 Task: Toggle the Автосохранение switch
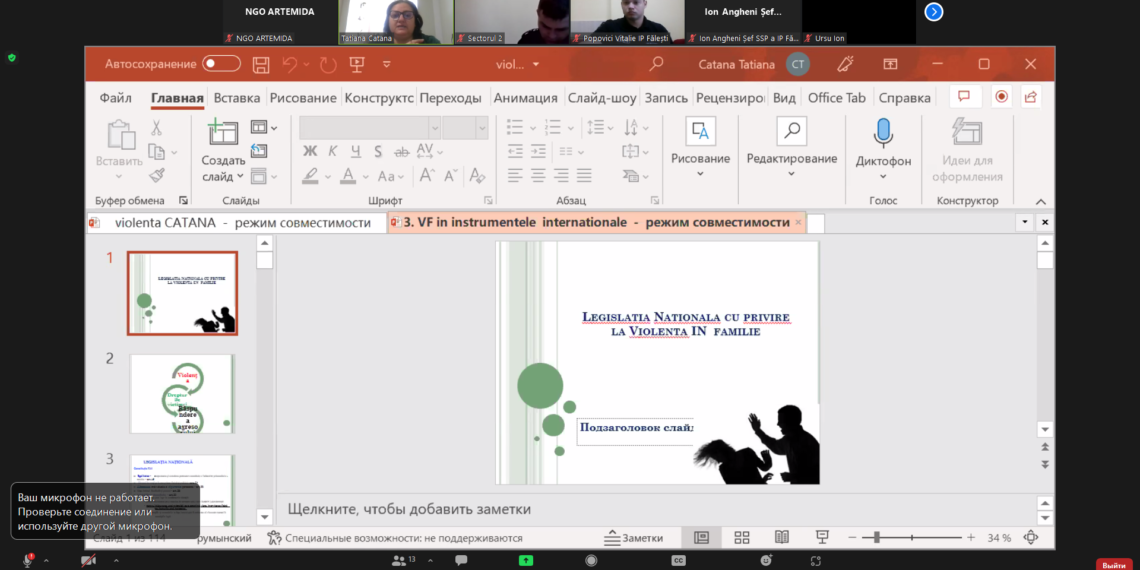[221, 64]
